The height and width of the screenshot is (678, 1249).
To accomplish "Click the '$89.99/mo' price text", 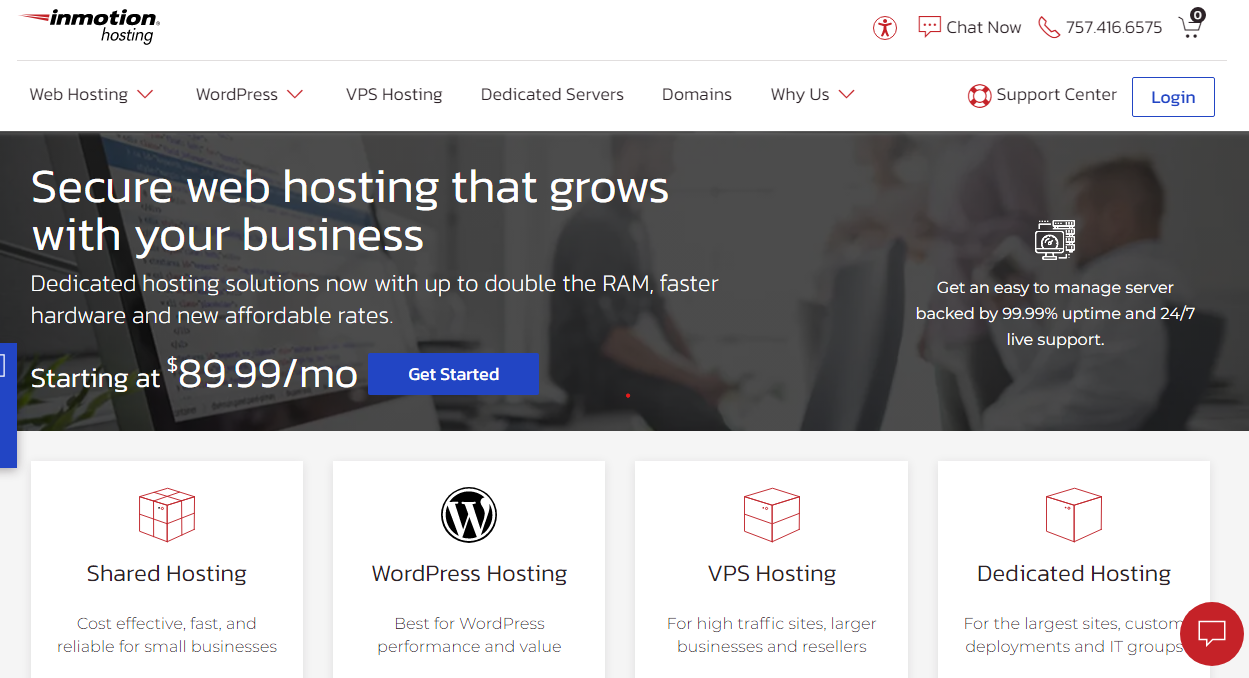I will 262,374.
